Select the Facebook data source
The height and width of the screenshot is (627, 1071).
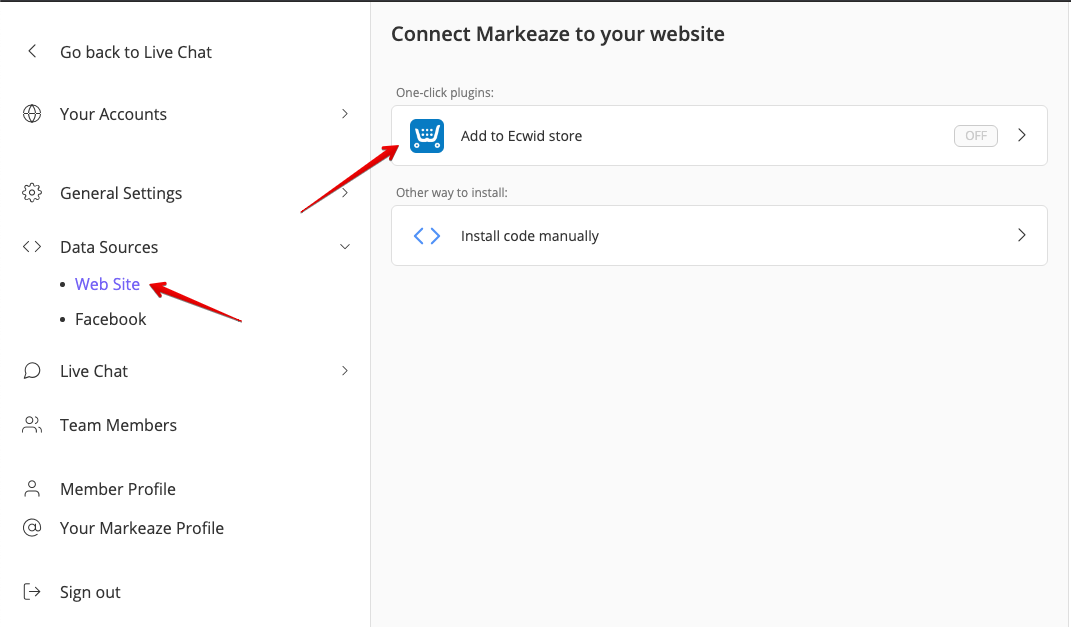point(111,319)
